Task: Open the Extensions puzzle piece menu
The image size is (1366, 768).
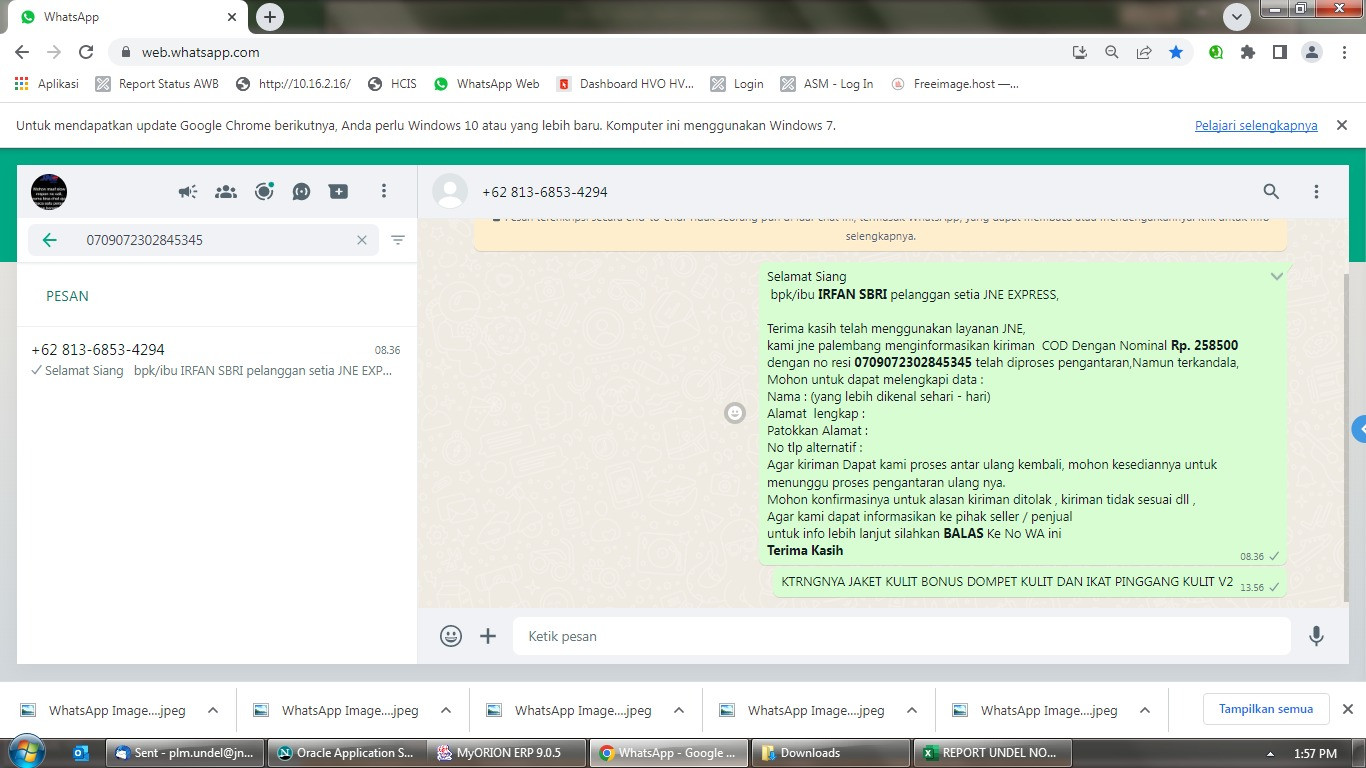Action: (1248, 52)
